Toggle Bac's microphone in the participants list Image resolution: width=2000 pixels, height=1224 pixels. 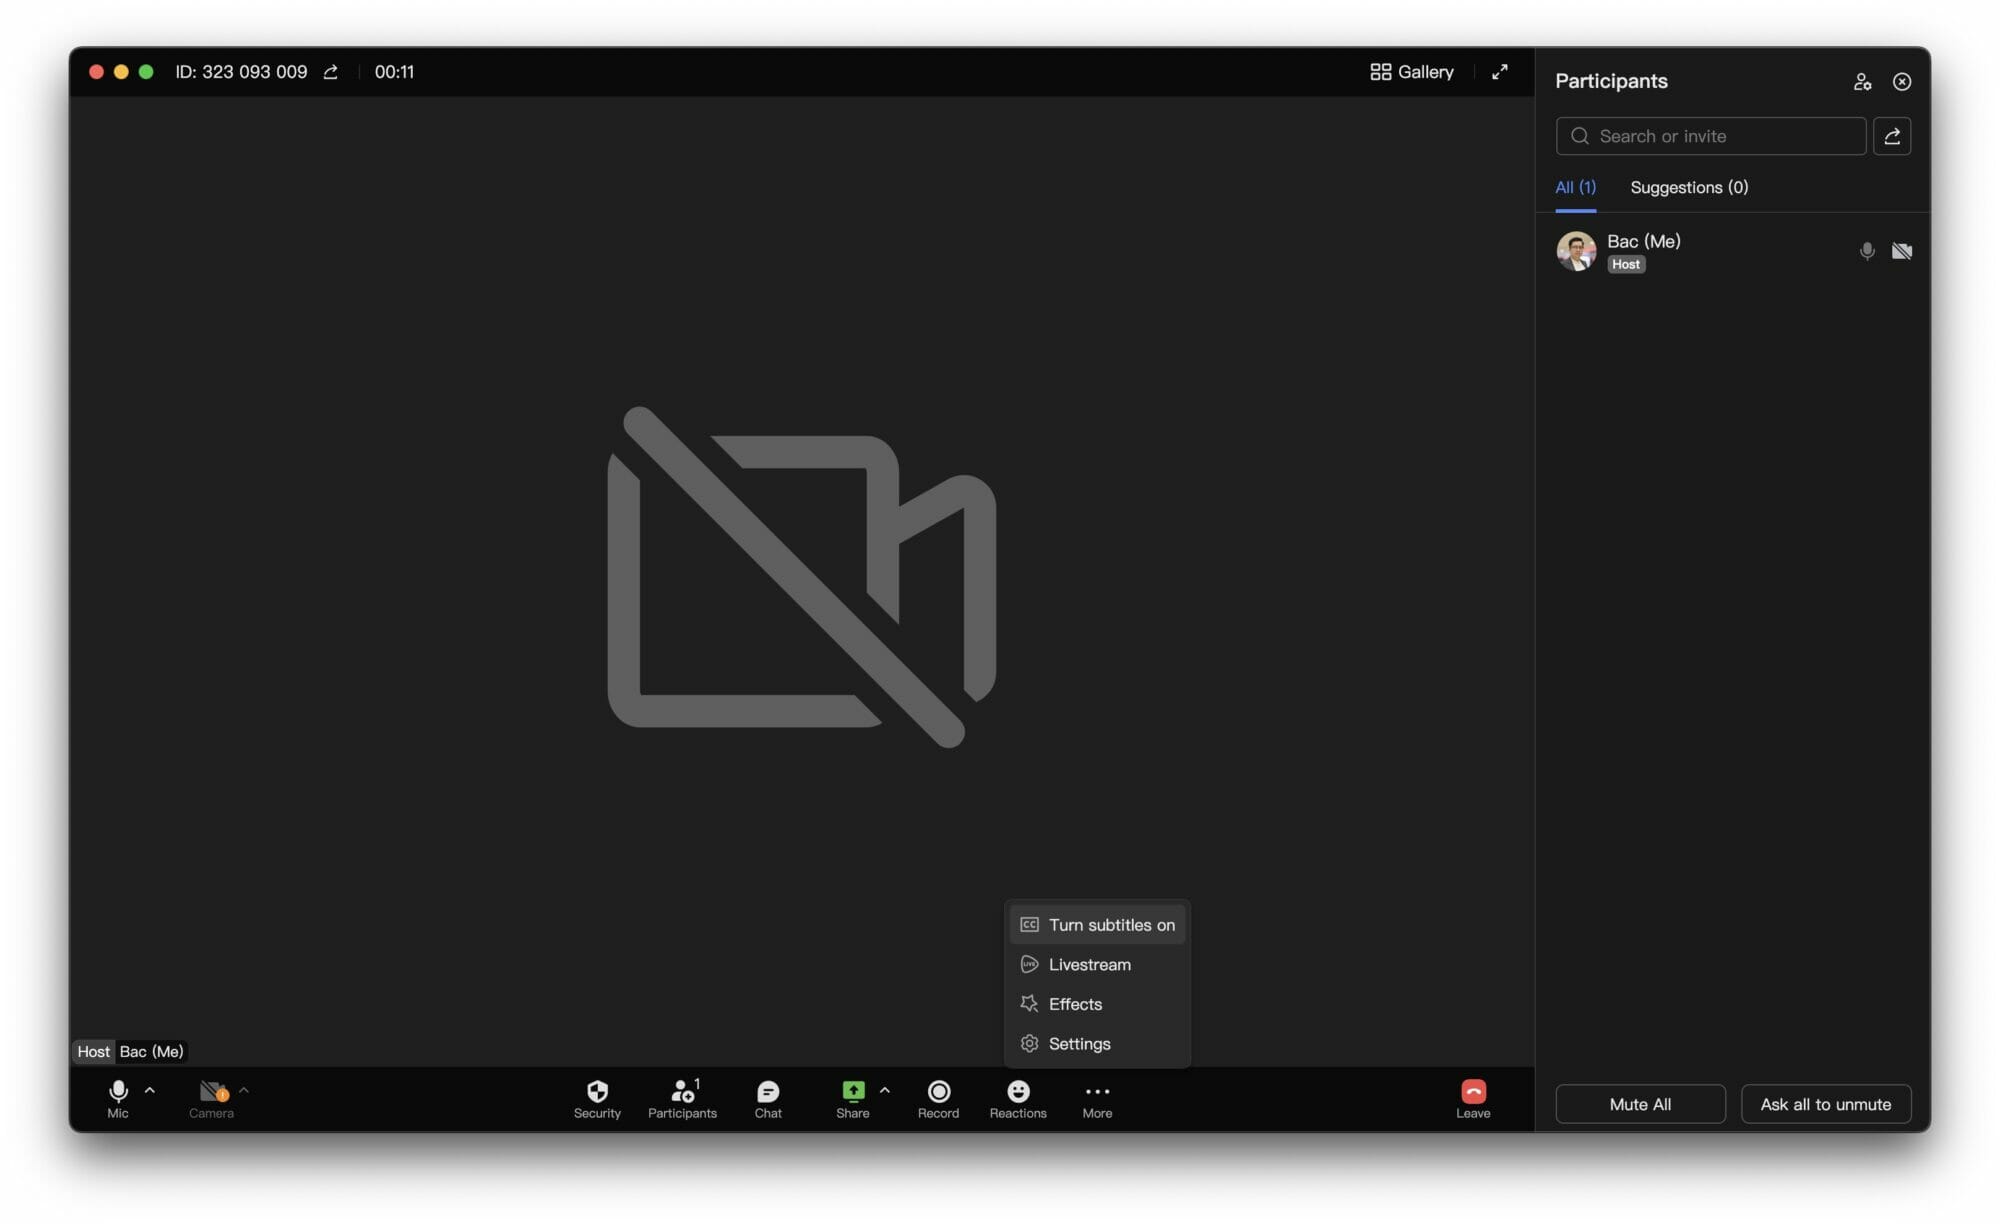point(1867,251)
